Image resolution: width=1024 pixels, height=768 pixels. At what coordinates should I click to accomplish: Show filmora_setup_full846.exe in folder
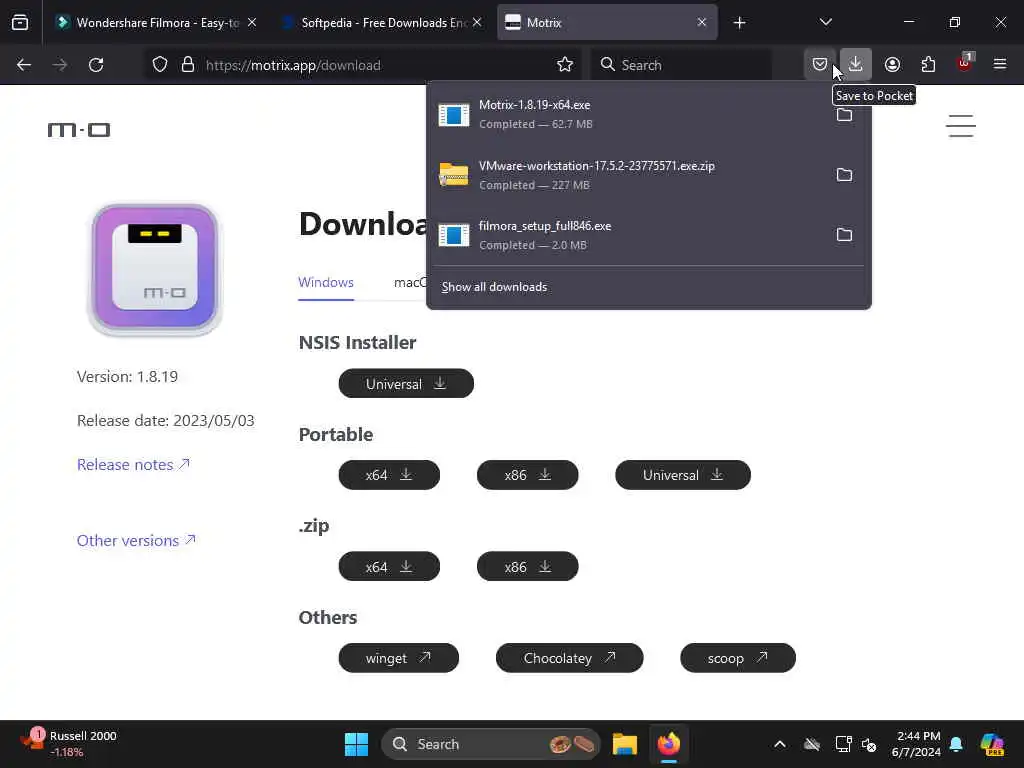pos(844,235)
